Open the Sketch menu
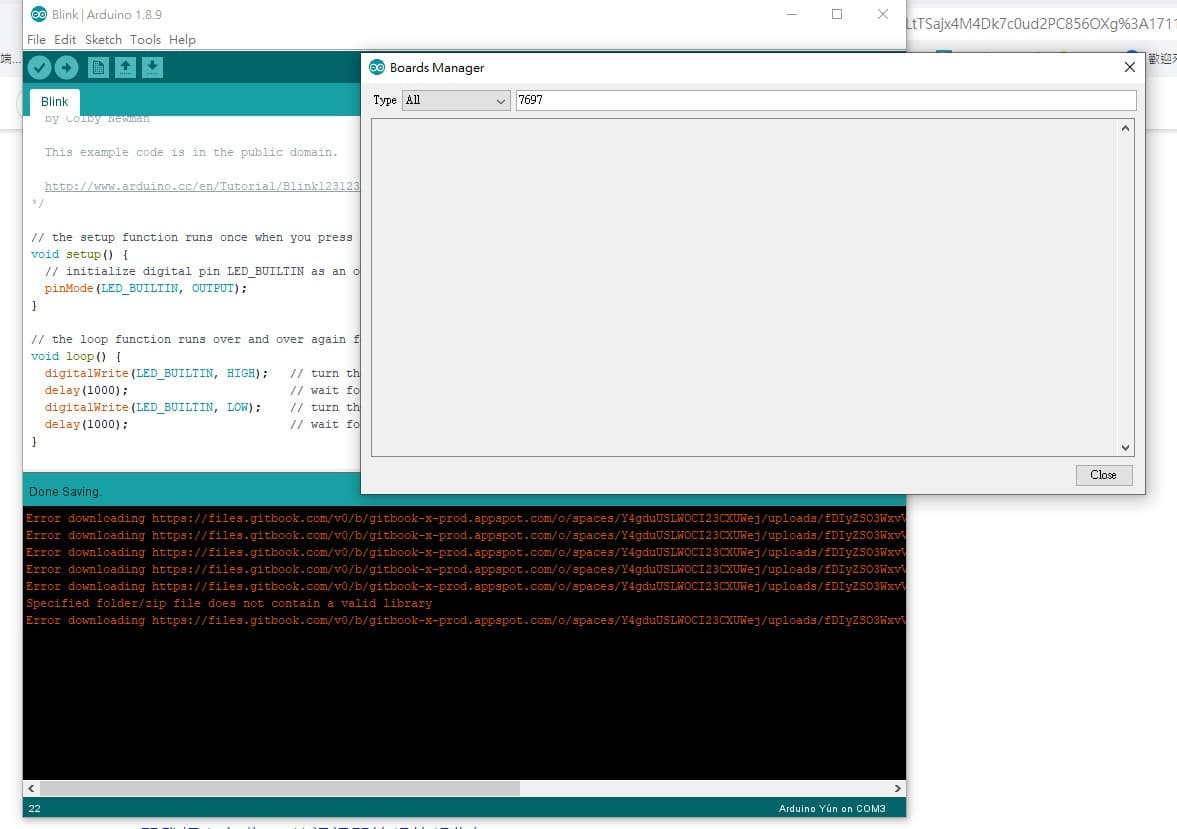The image size is (1177, 829). [x=102, y=40]
